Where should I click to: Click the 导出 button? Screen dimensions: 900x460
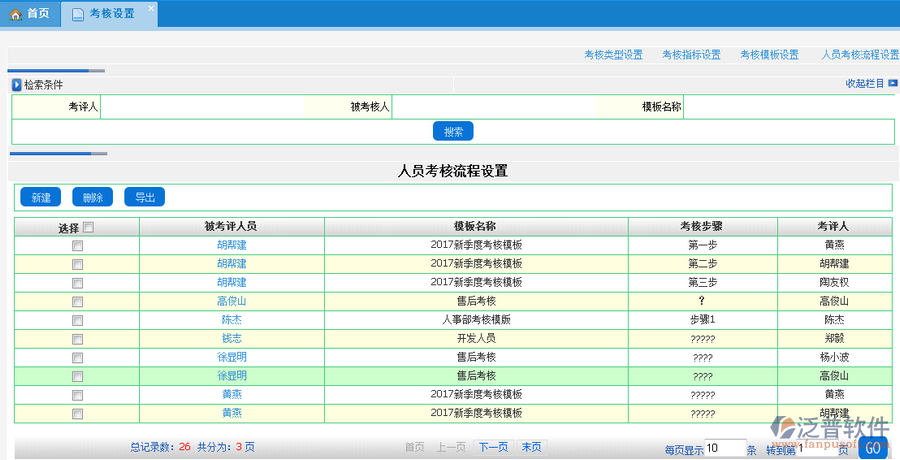click(x=145, y=198)
